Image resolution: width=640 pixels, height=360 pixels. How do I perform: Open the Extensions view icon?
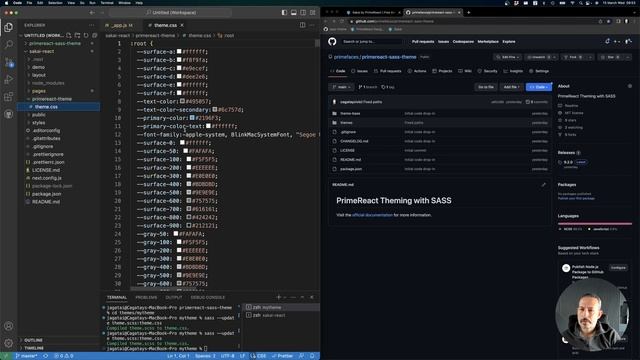click(x=9, y=97)
